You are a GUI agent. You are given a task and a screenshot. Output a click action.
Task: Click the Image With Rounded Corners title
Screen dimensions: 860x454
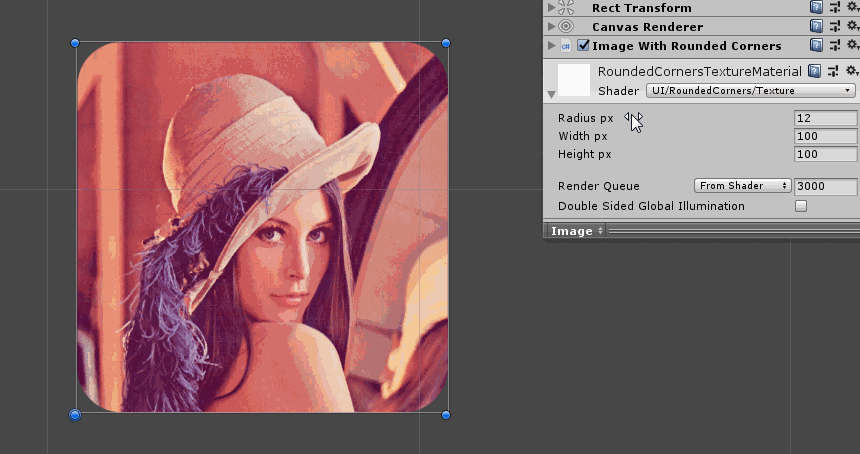coord(687,46)
